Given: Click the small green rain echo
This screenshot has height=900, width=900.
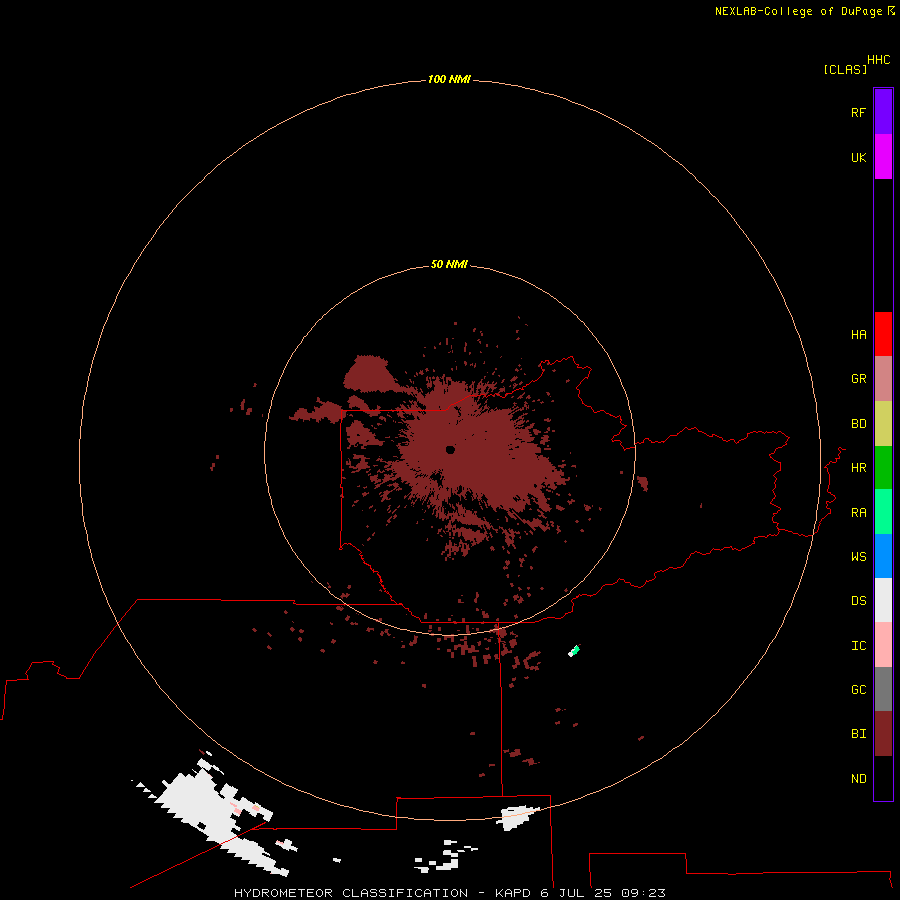Looking at the screenshot, I should point(574,650).
